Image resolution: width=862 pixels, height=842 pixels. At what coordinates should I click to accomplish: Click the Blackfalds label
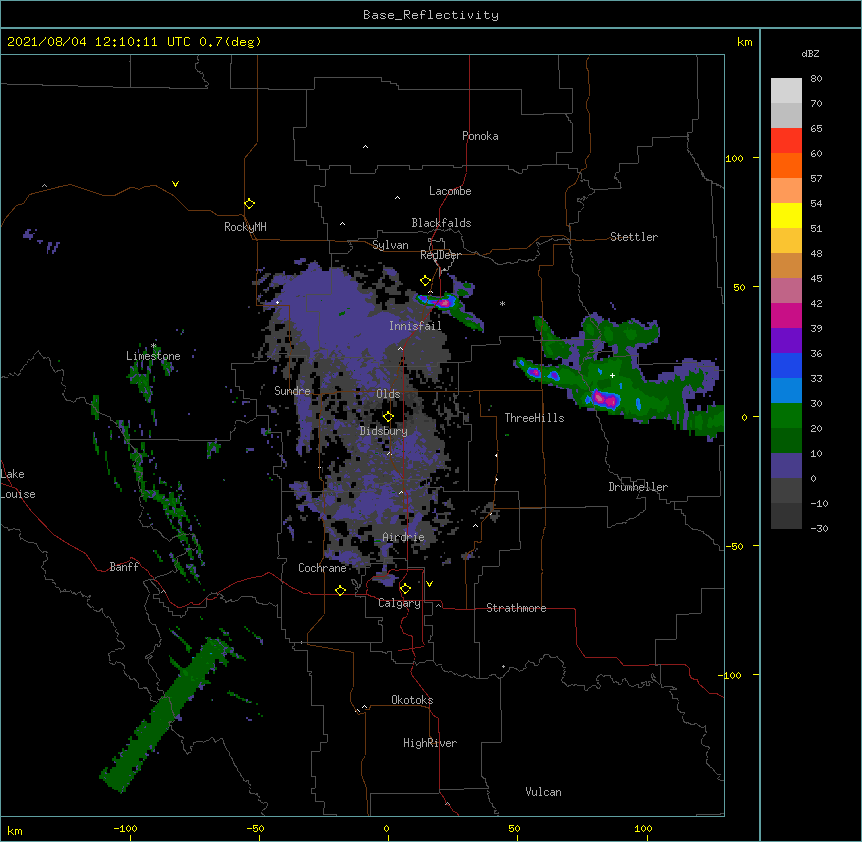441,223
